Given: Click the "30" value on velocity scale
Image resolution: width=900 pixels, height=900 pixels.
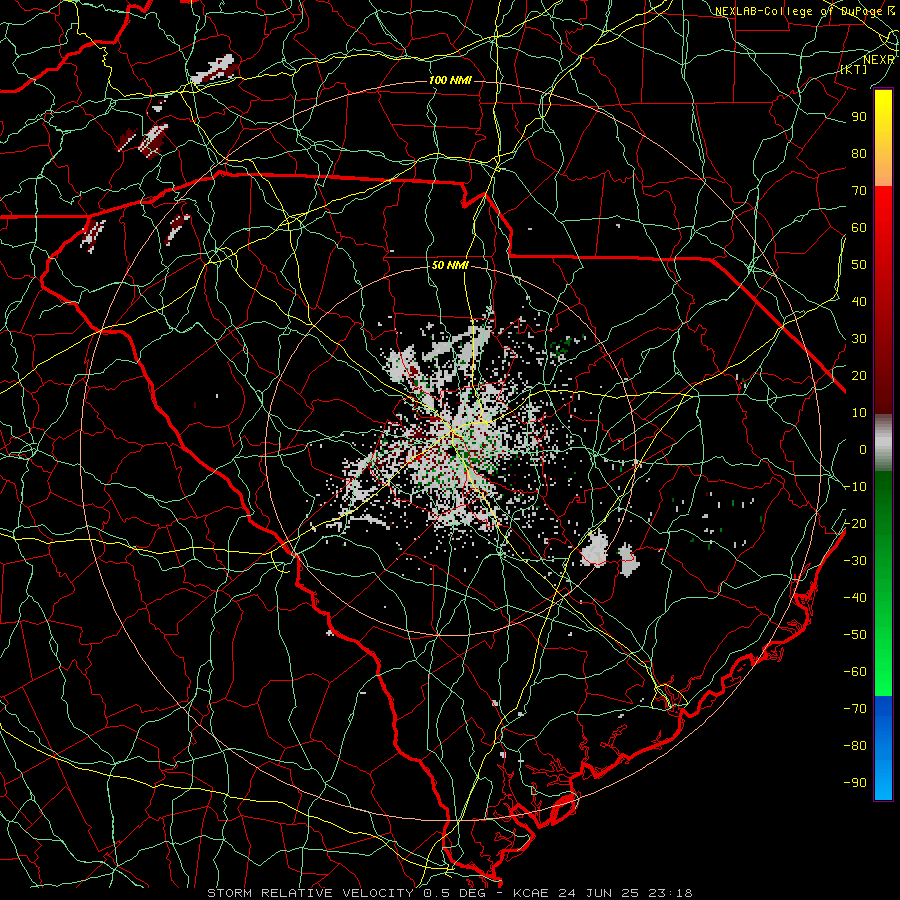Looking at the screenshot, I should click(859, 339).
